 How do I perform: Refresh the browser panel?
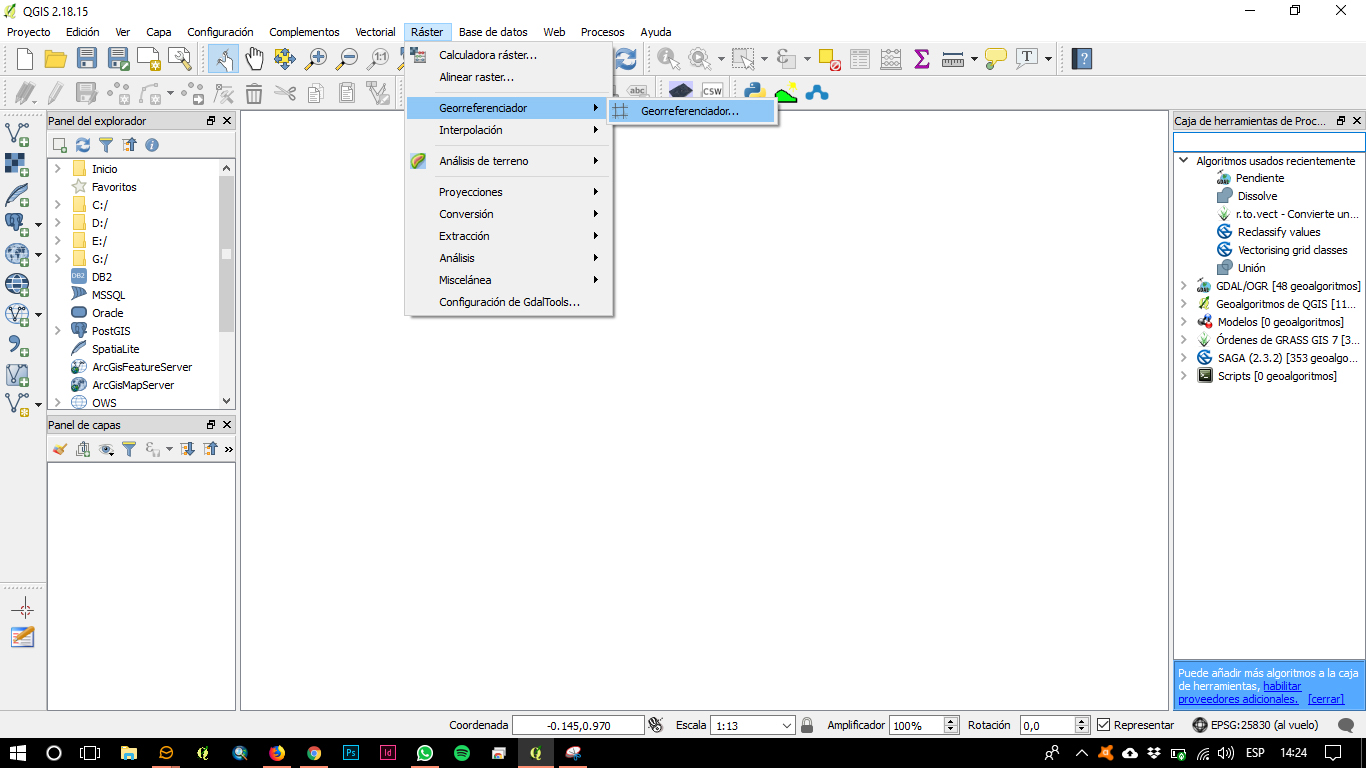pyautogui.click(x=83, y=145)
